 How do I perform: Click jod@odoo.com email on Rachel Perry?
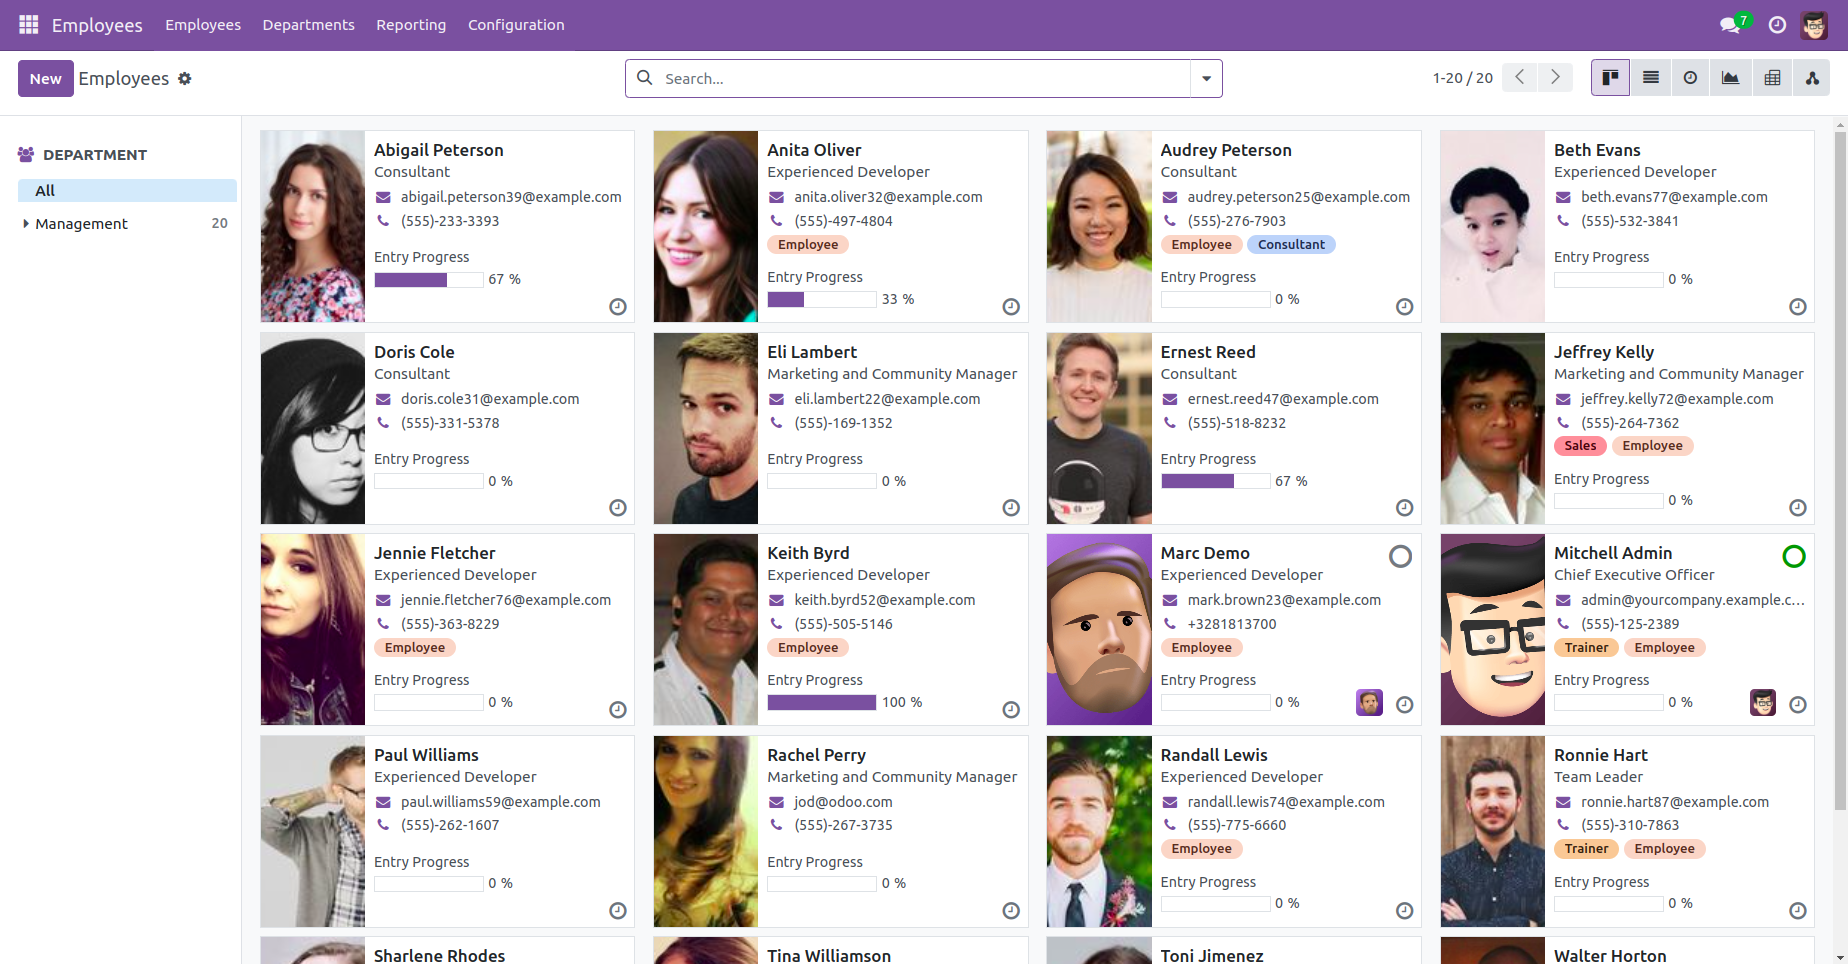[843, 802]
